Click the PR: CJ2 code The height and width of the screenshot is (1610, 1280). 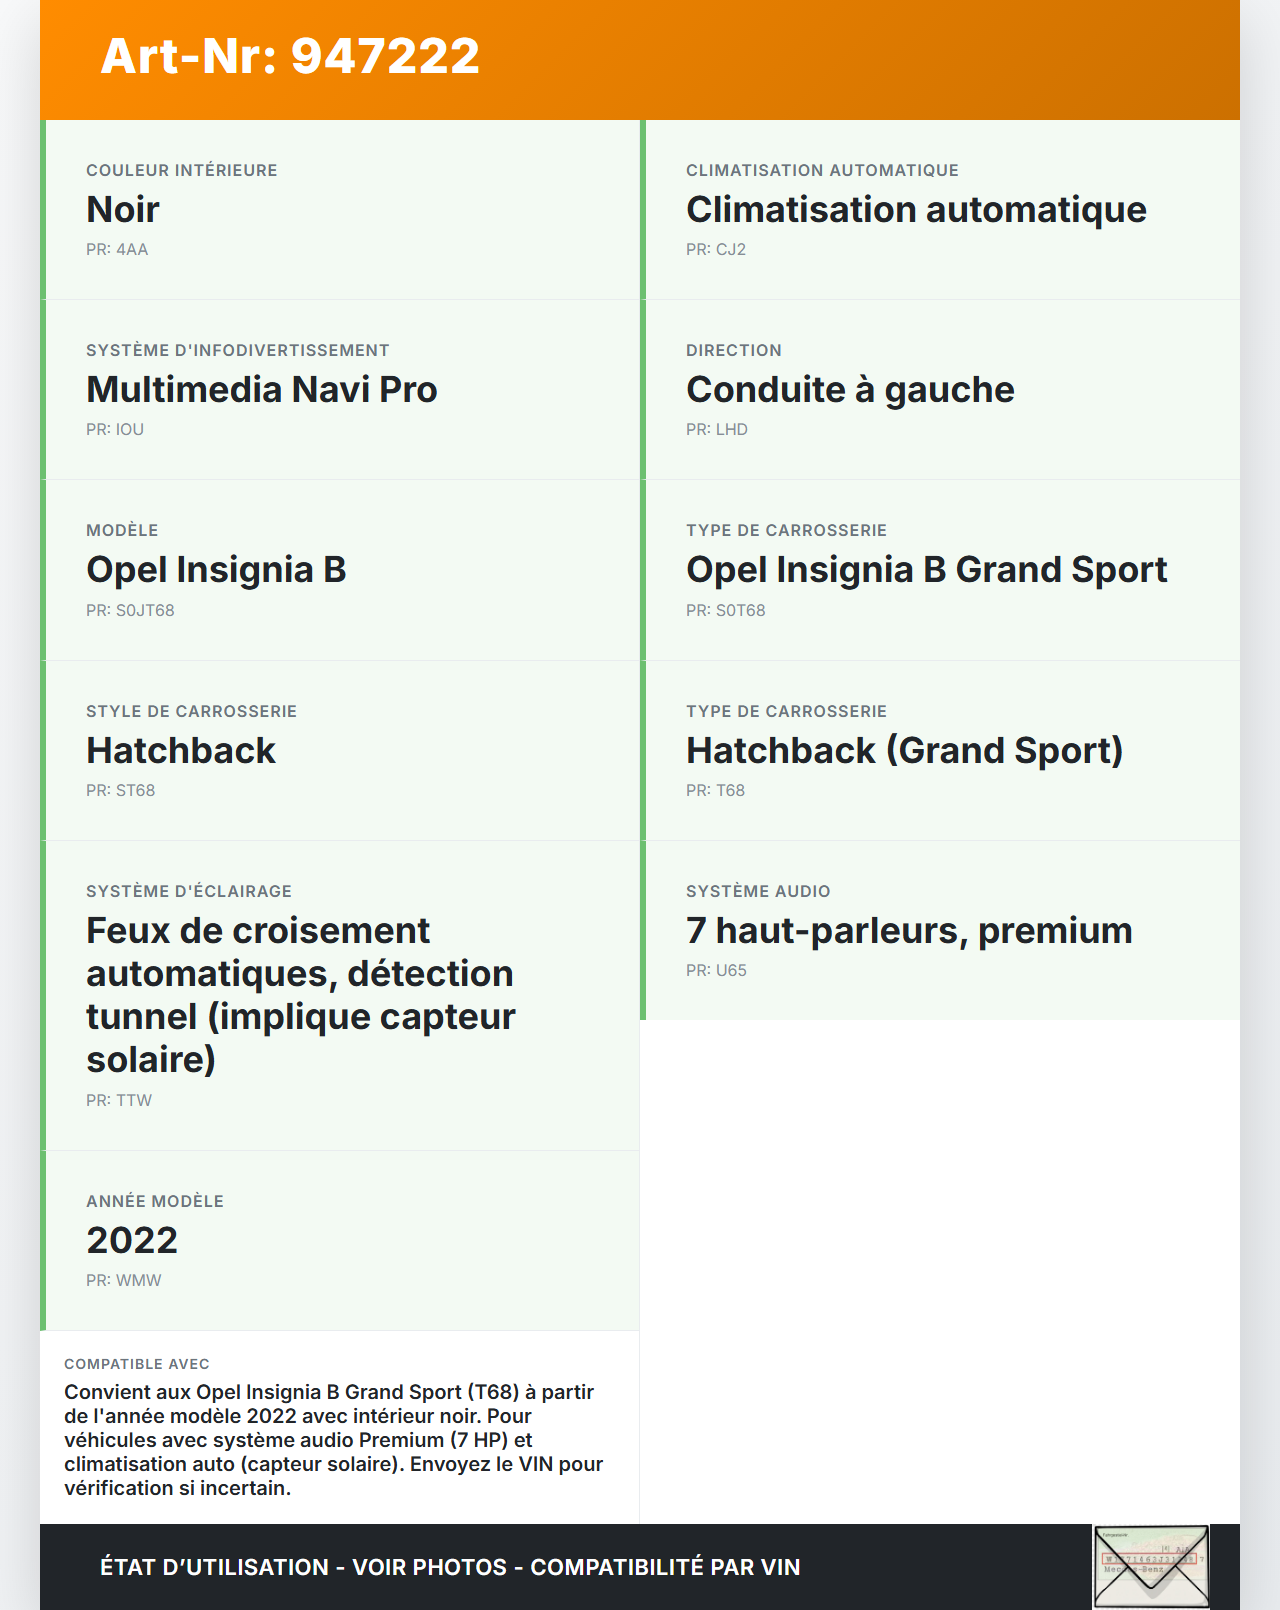point(716,250)
